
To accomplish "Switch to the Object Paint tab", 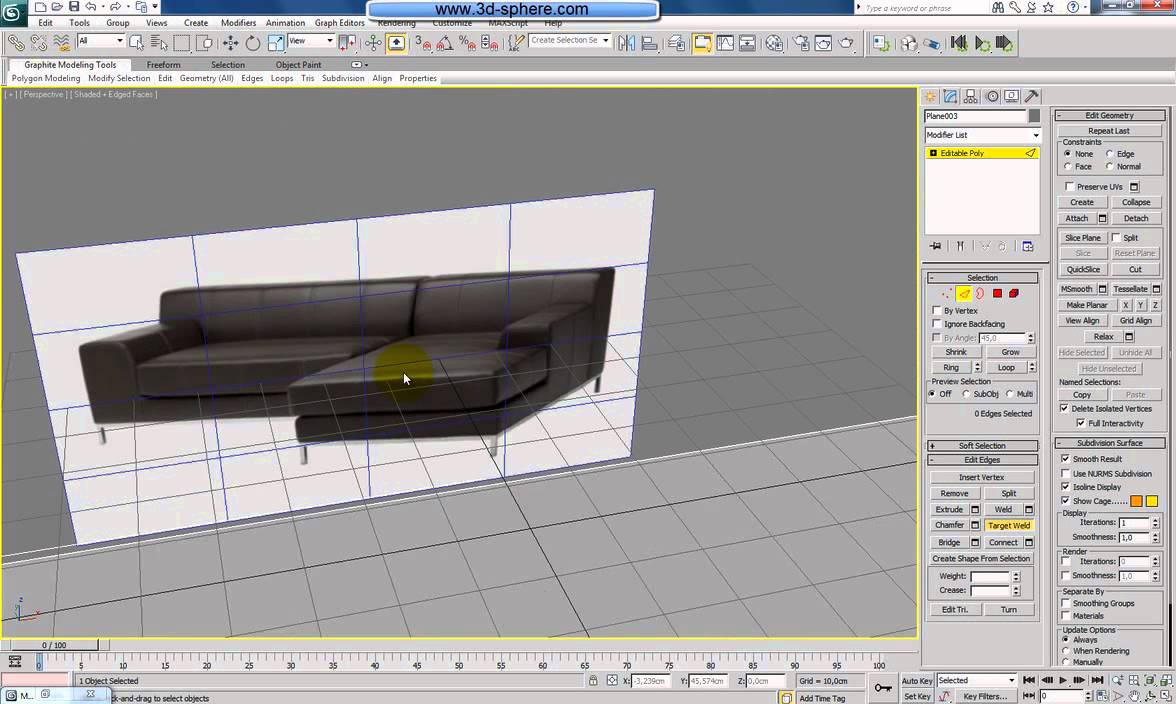I will [x=298, y=64].
